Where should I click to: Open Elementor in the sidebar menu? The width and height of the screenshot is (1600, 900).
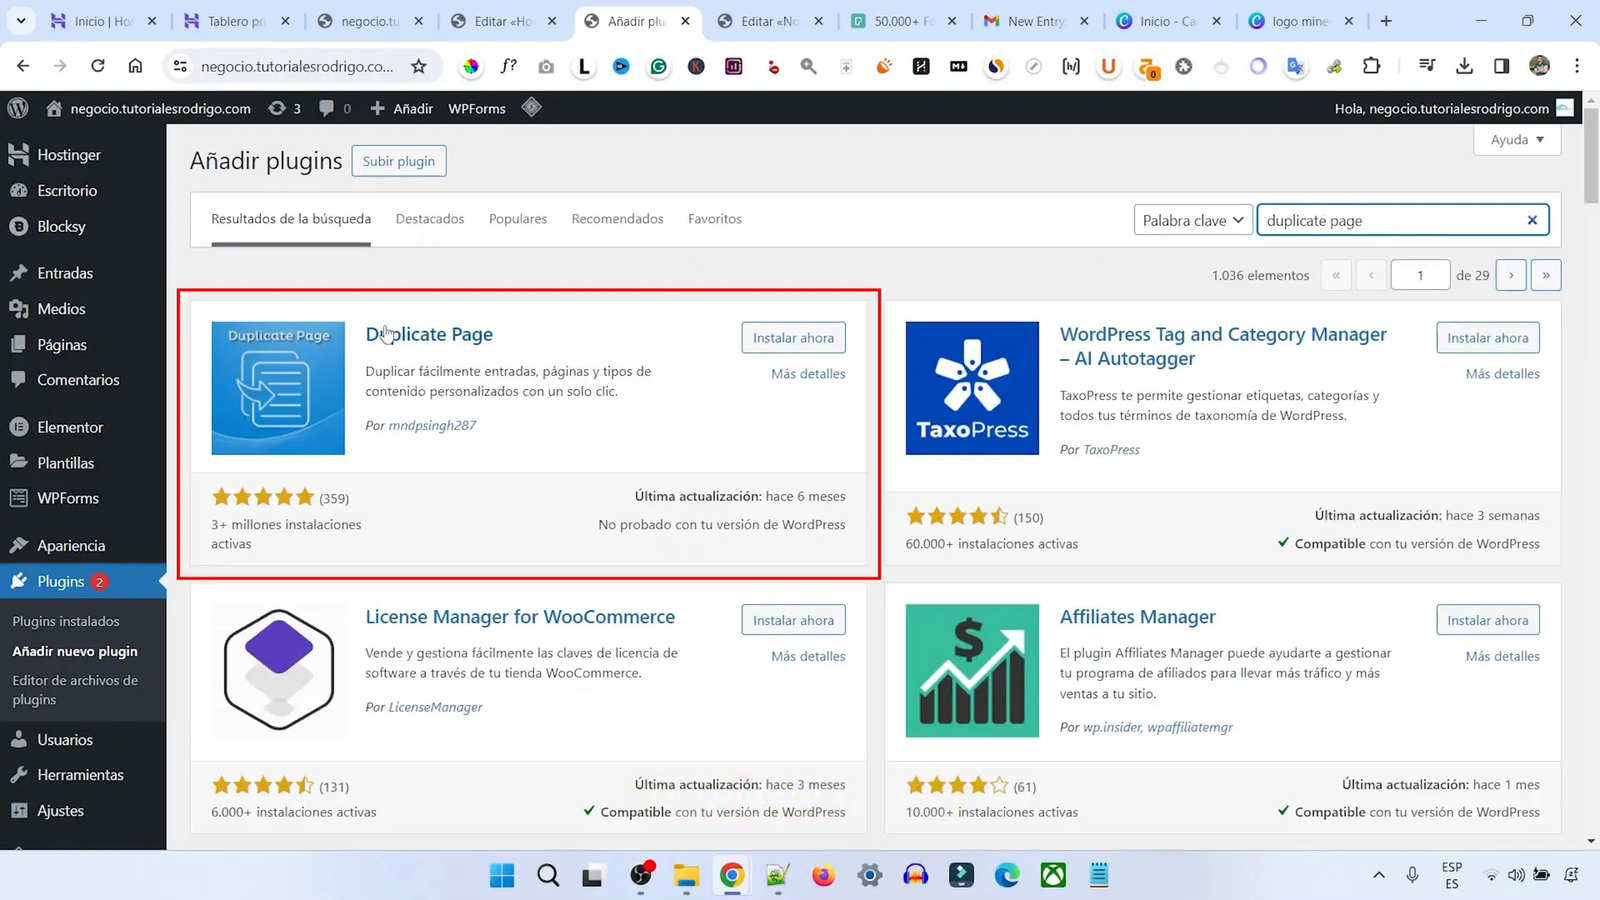69,427
